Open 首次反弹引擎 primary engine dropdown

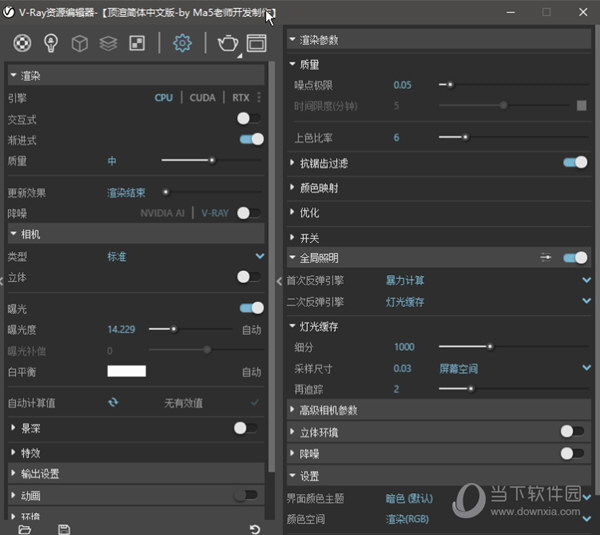point(587,280)
